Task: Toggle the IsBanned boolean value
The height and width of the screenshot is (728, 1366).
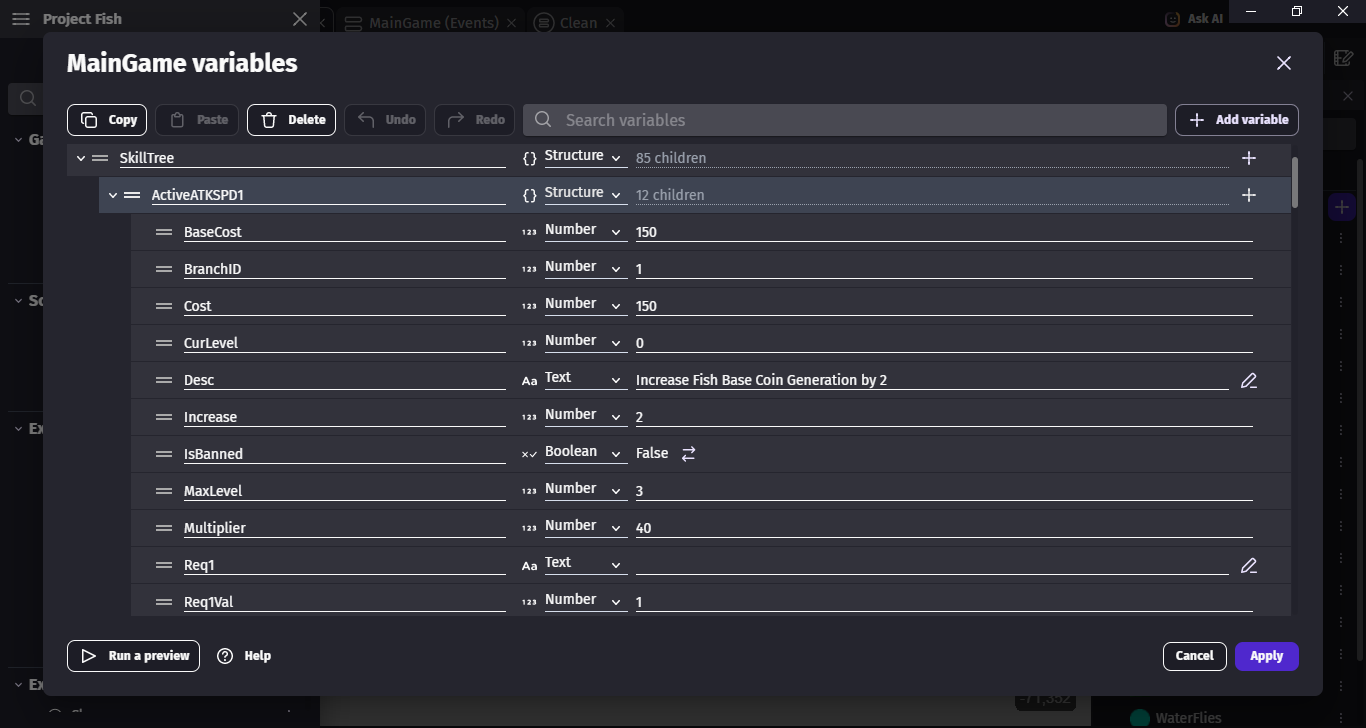Action: pos(688,454)
